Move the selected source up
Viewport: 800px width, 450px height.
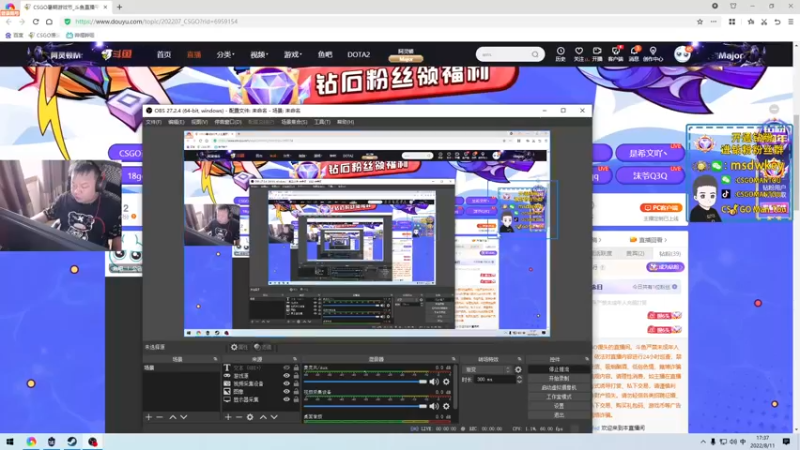tap(263, 417)
